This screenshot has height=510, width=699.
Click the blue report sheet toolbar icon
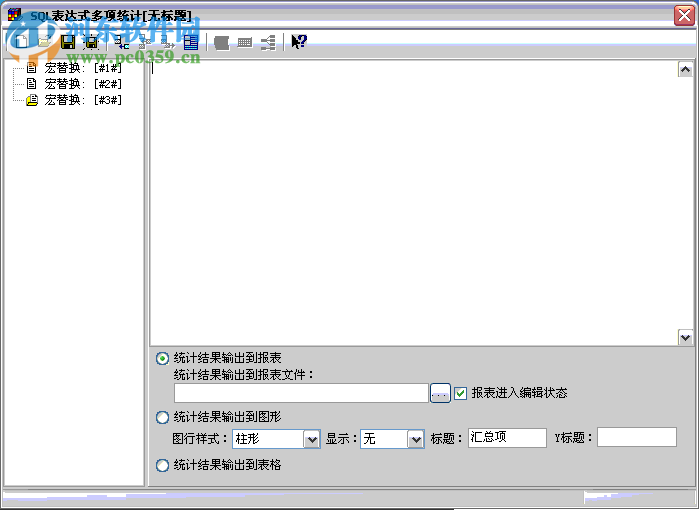191,42
